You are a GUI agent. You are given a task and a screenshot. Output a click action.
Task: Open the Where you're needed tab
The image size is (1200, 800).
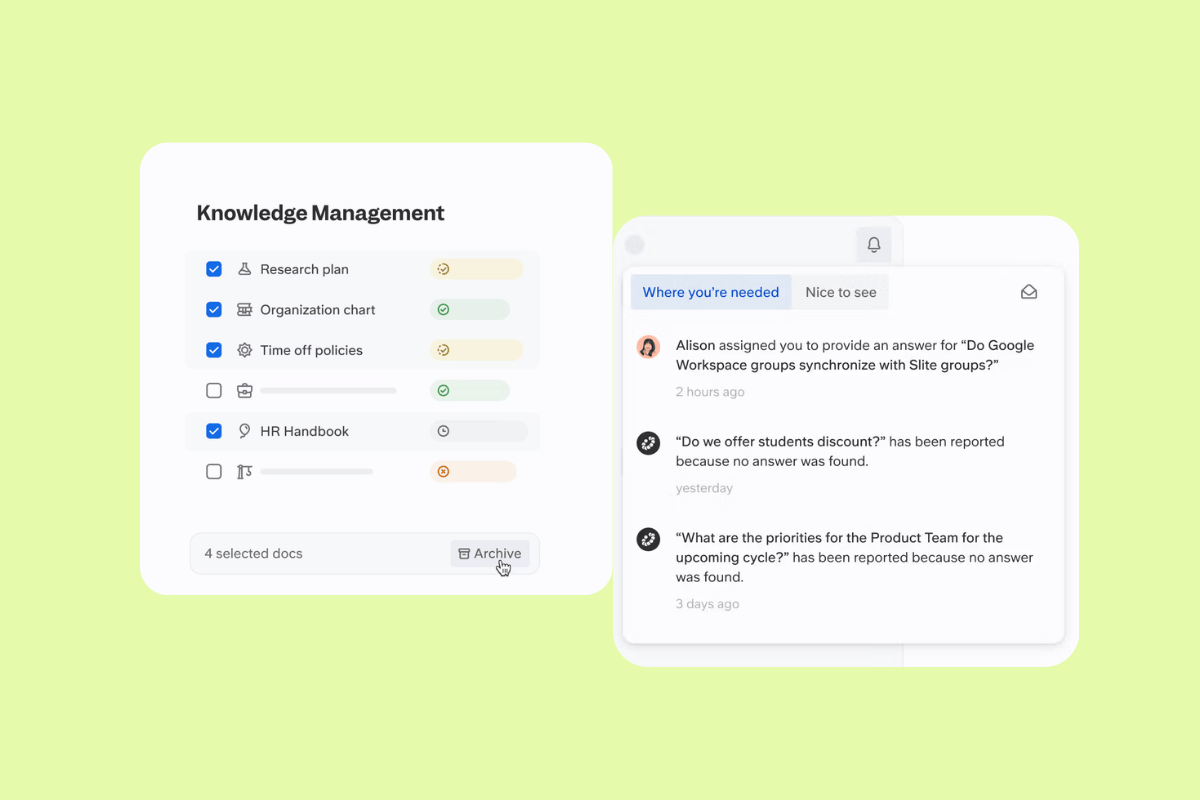(x=710, y=291)
